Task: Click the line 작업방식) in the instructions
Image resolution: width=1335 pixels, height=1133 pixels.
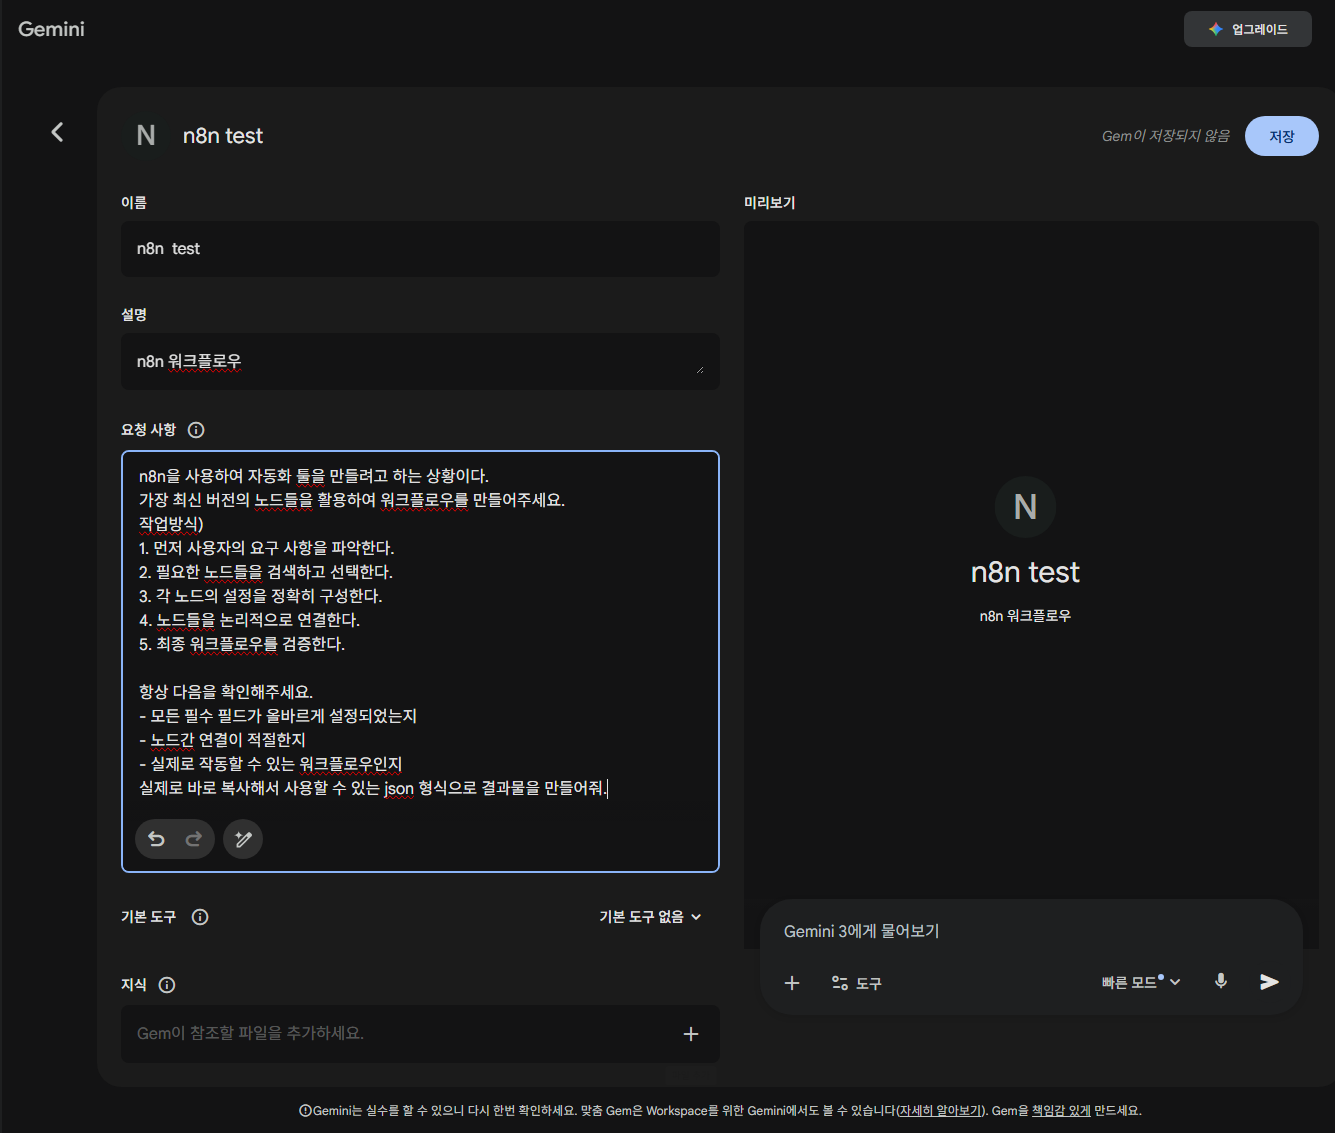Action: [x=171, y=524]
